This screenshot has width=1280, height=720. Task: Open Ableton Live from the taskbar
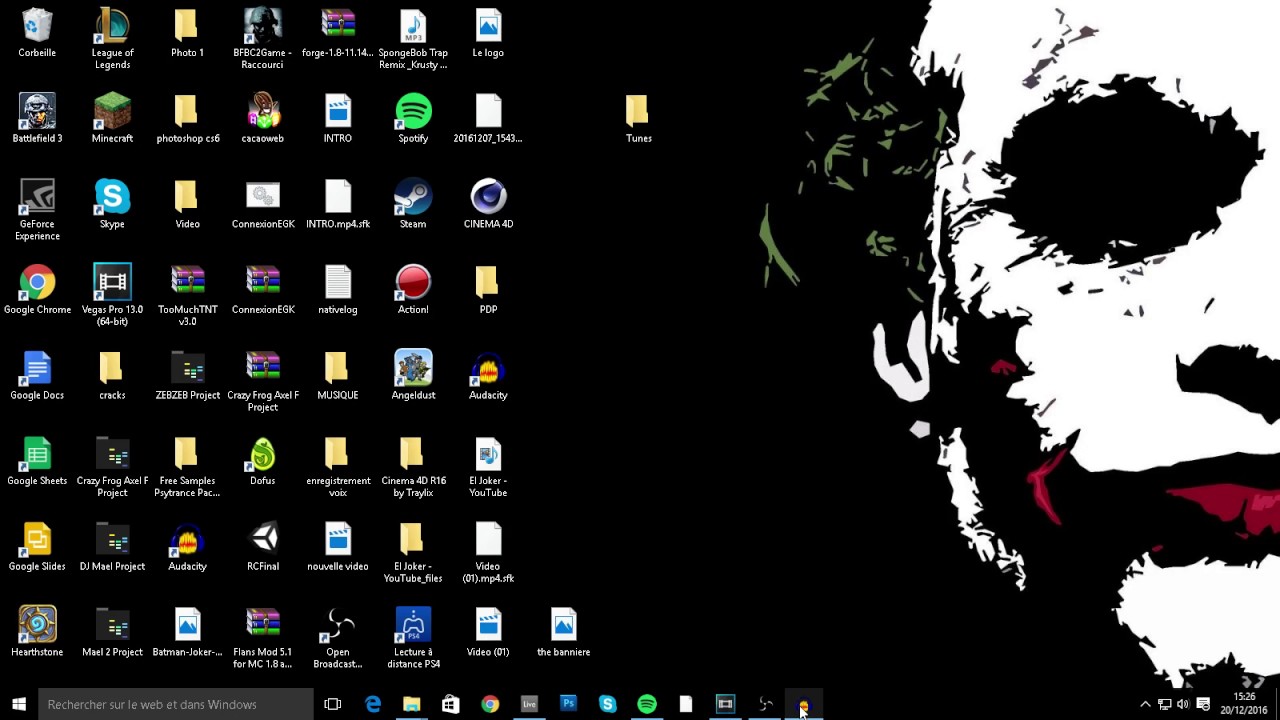529,704
